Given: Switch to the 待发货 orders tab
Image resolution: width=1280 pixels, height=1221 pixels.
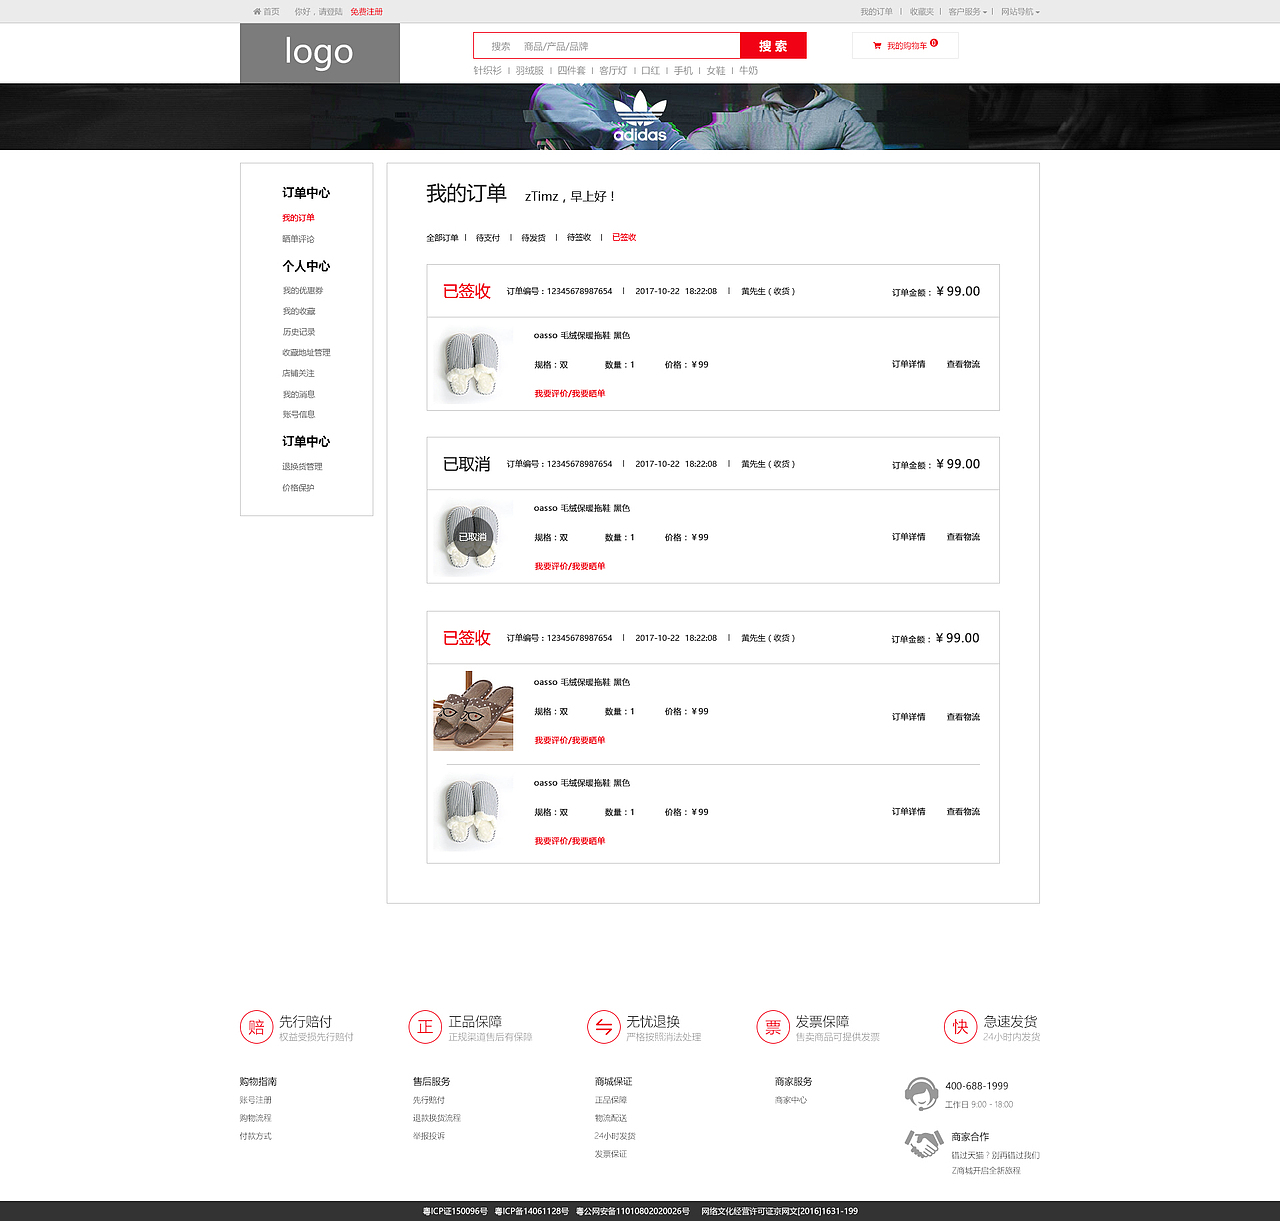Looking at the screenshot, I should pyautogui.click(x=533, y=238).
